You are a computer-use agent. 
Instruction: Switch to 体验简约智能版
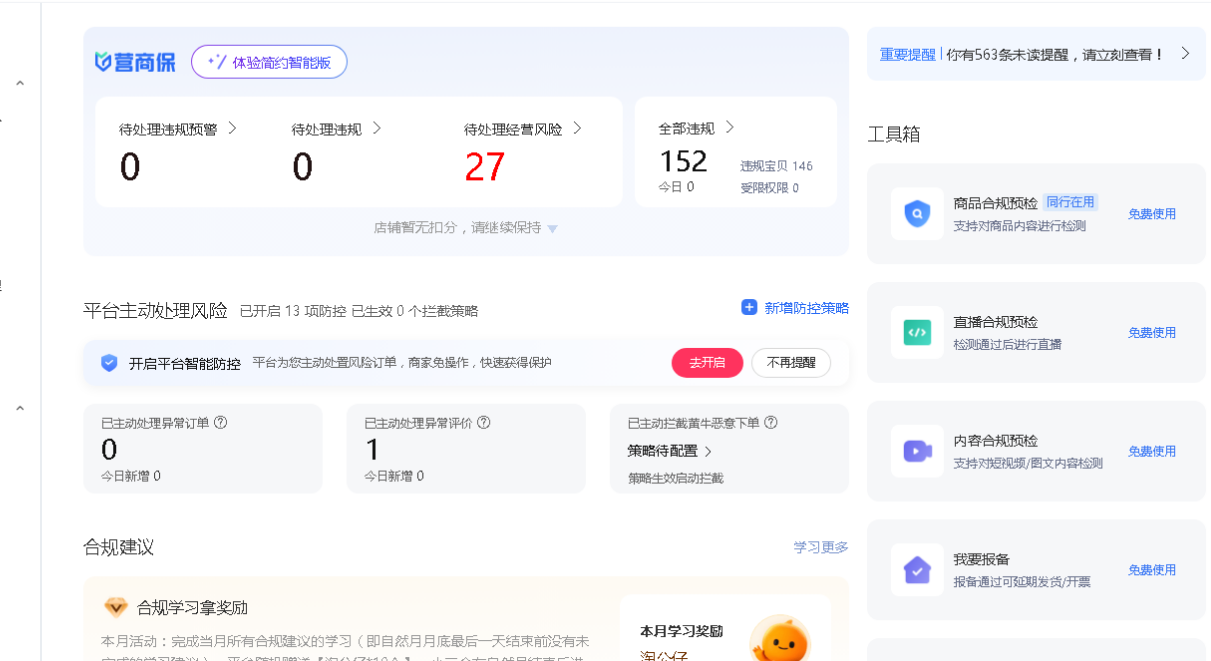coord(269,62)
